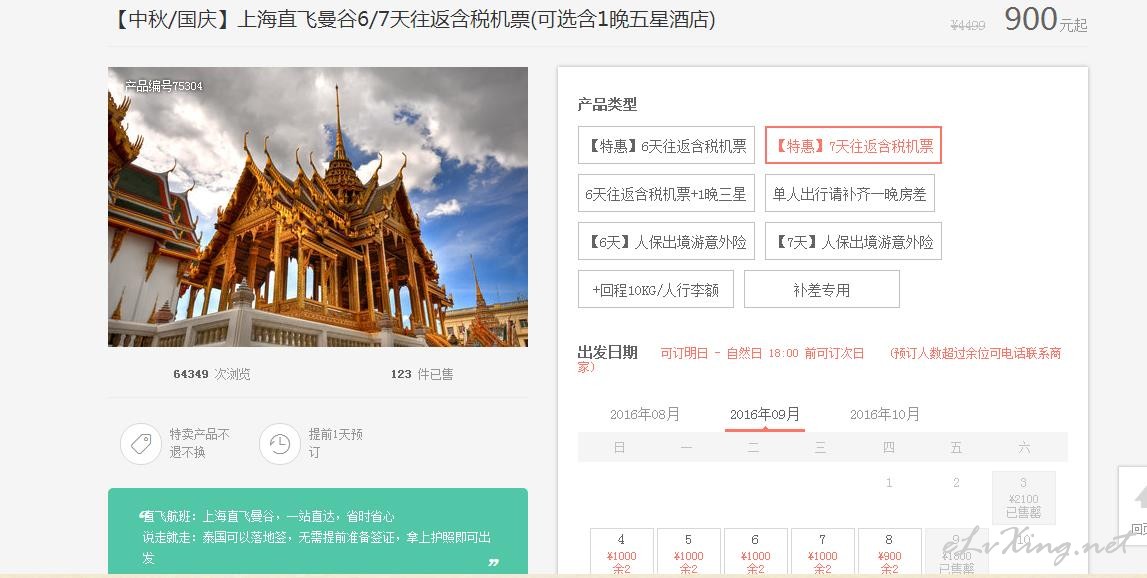Pick September 5 departure date at ¥1000
The image size is (1147, 578).
point(688,552)
